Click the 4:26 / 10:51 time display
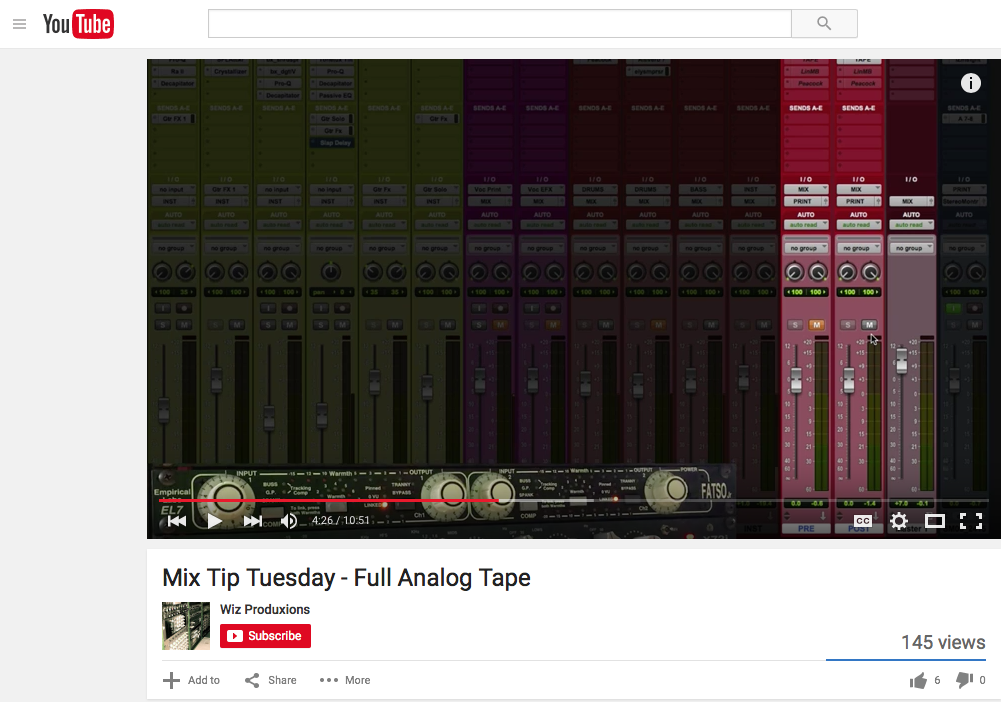The height and width of the screenshot is (702, 1001). pos(340,520)
